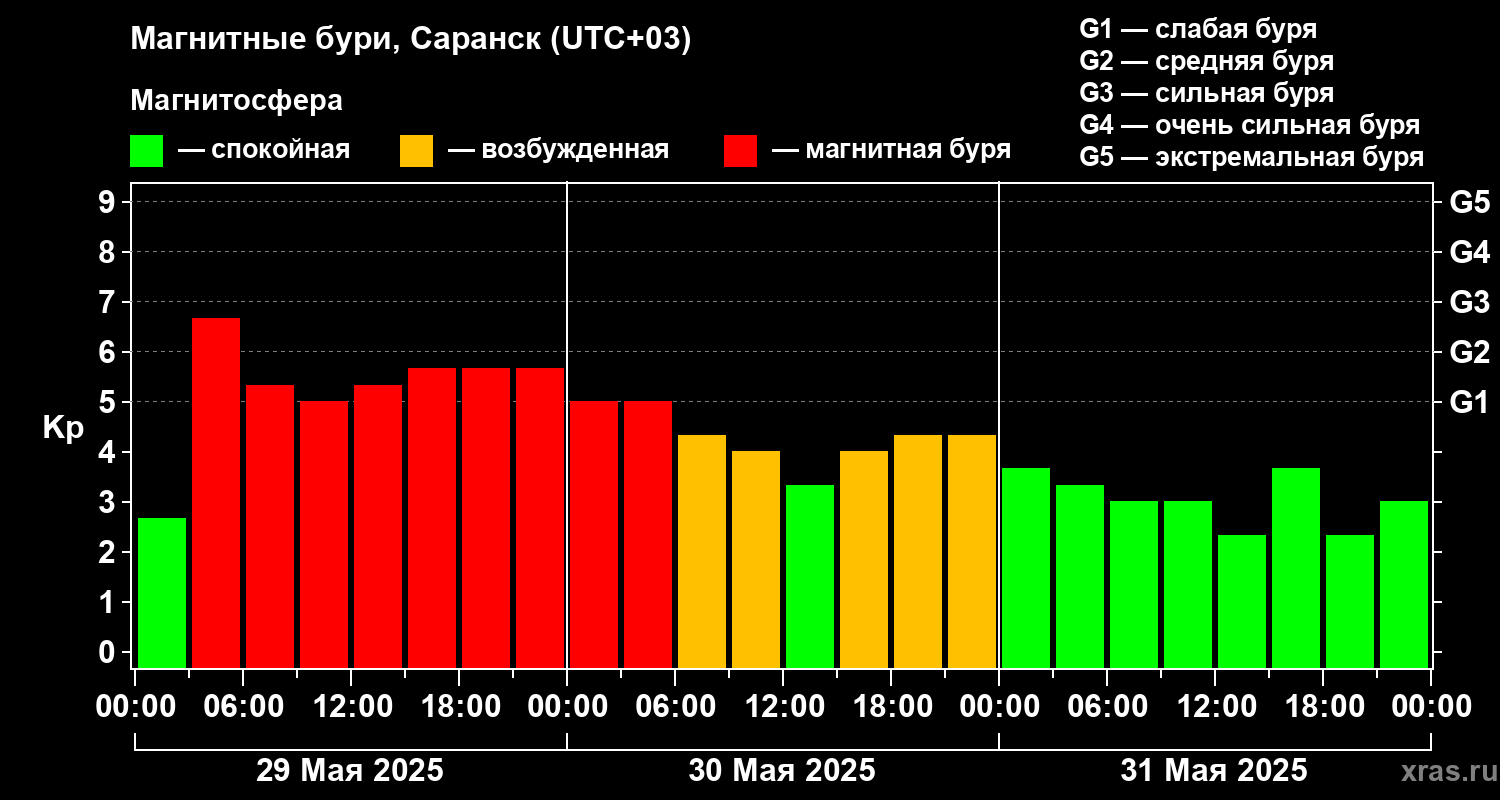Click the red 'магнитная буря' legend swatch
The width and height of the screenshot is (1500, 800).
pyautogui.click(x=740, y=151)
